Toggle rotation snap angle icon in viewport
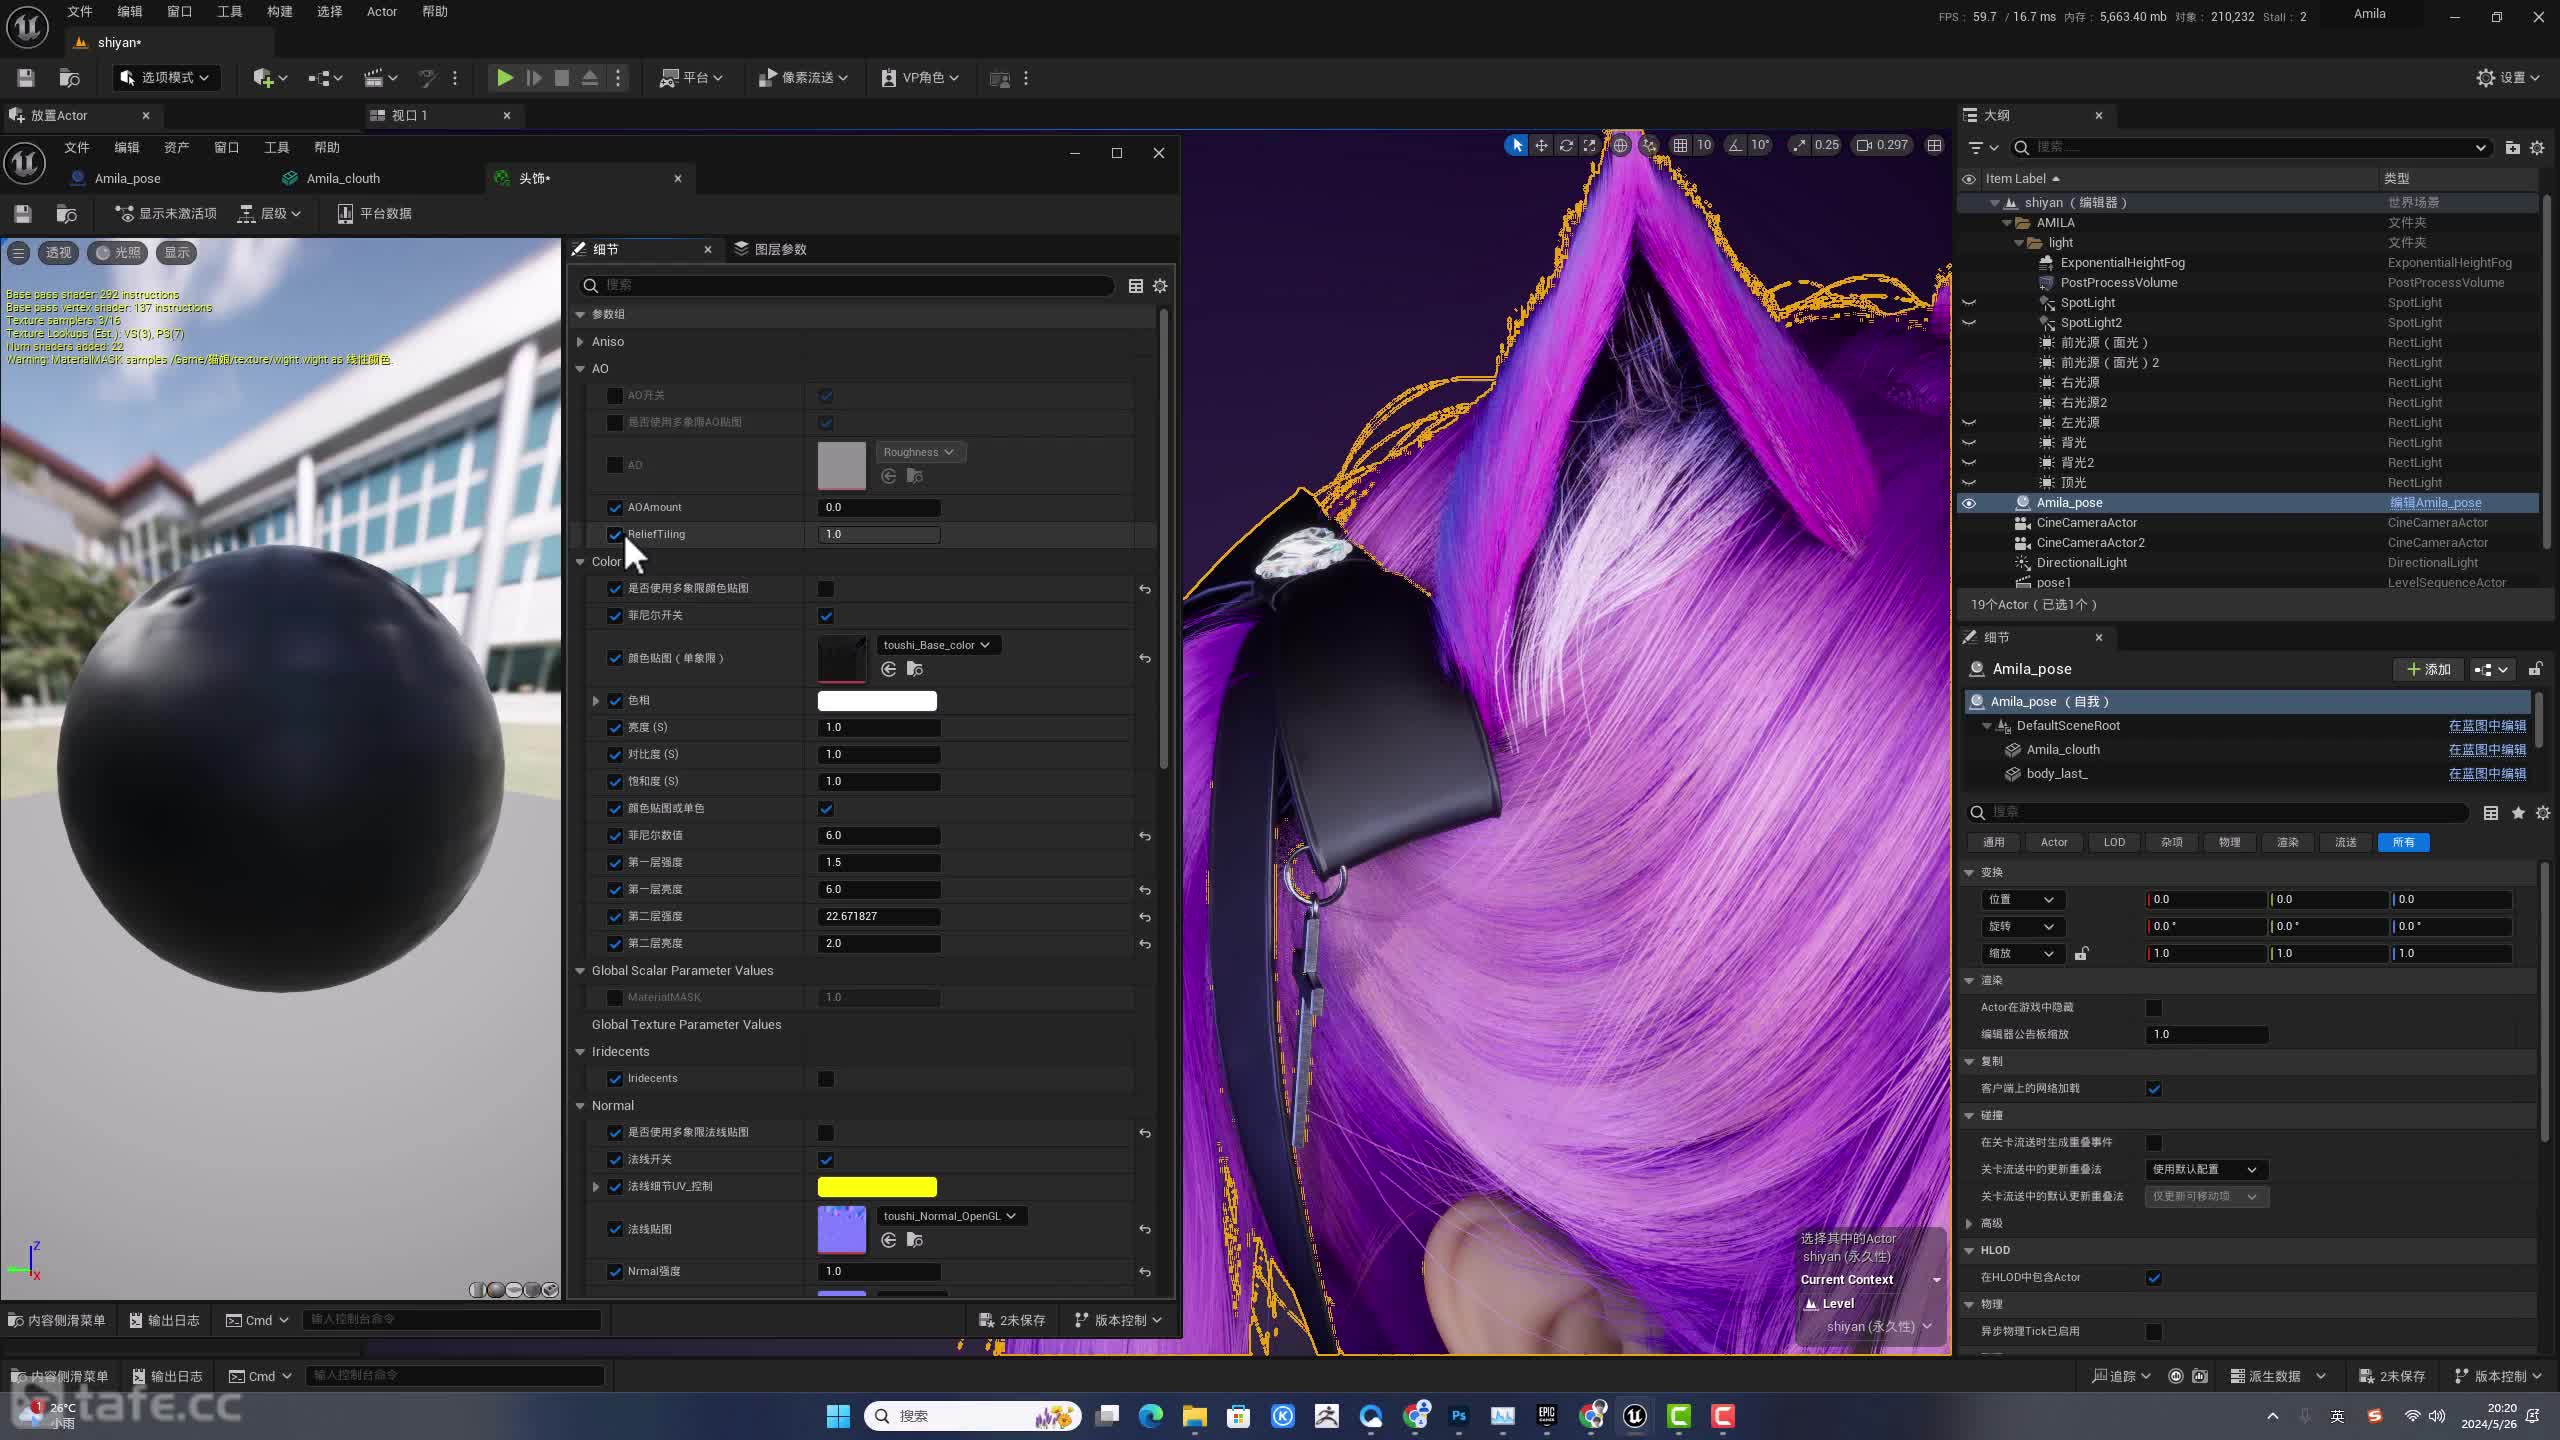 click(x=1735, y=145)
